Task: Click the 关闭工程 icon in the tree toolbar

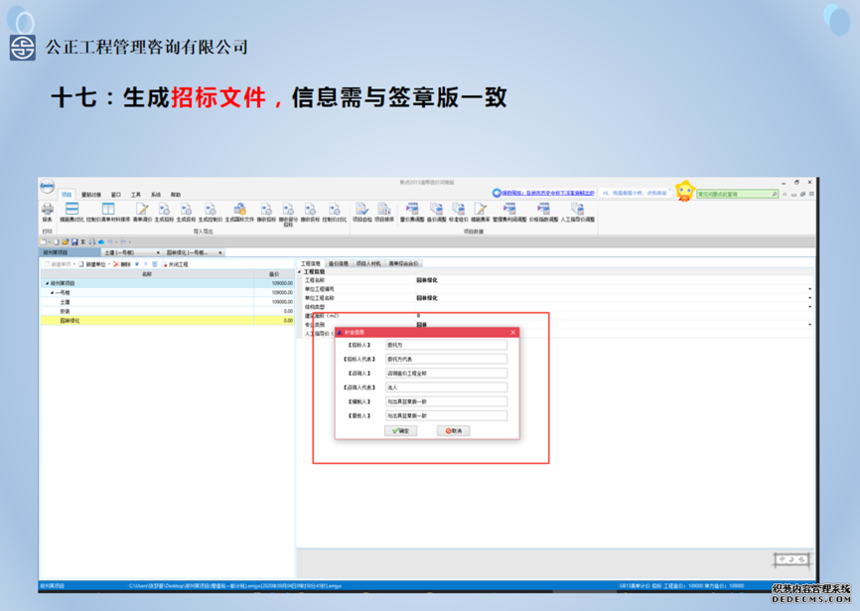Action: point(164,264)
